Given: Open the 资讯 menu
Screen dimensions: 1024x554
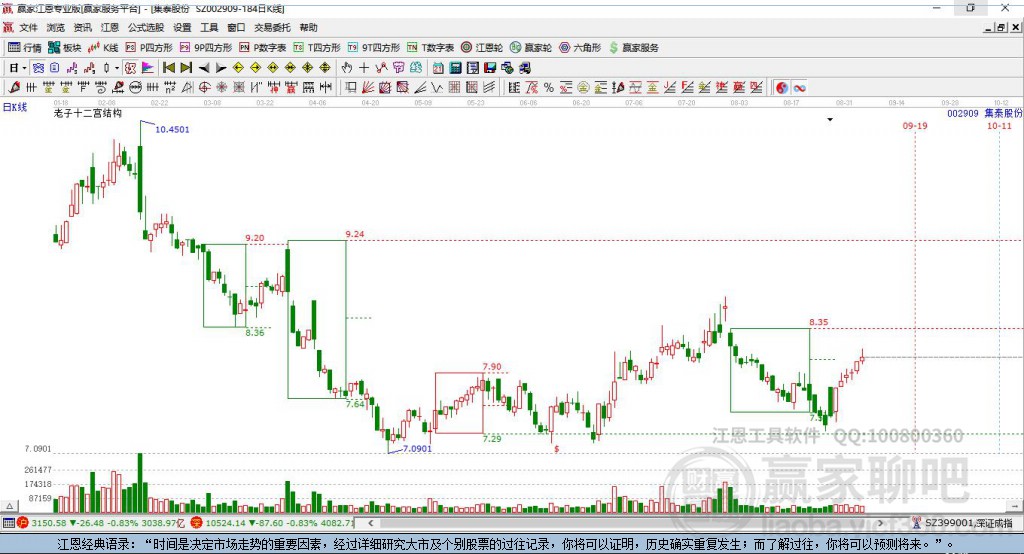Looking at the screenshot, I should point(82,27).
